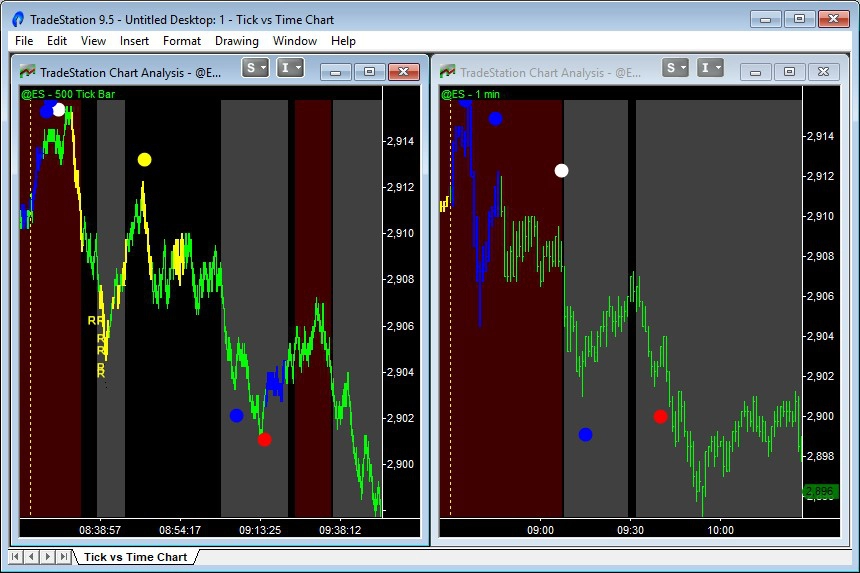Click the white dot marker in 1 min chart
Image resolution: width=860 pixels, height=573 pixels.
pos(561,171)
